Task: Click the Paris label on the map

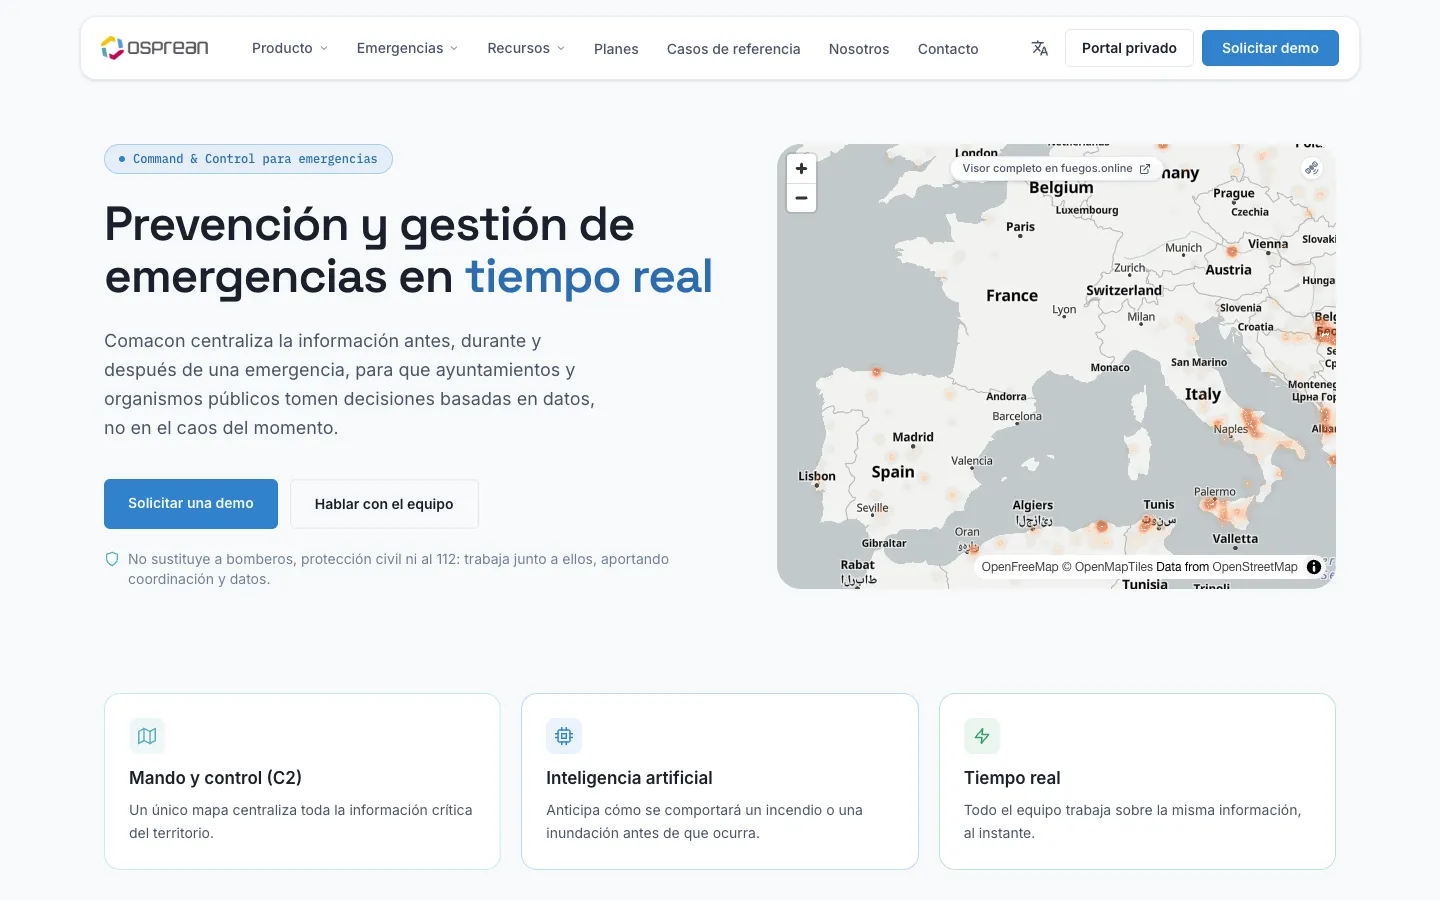Action: click(1020, 227)
